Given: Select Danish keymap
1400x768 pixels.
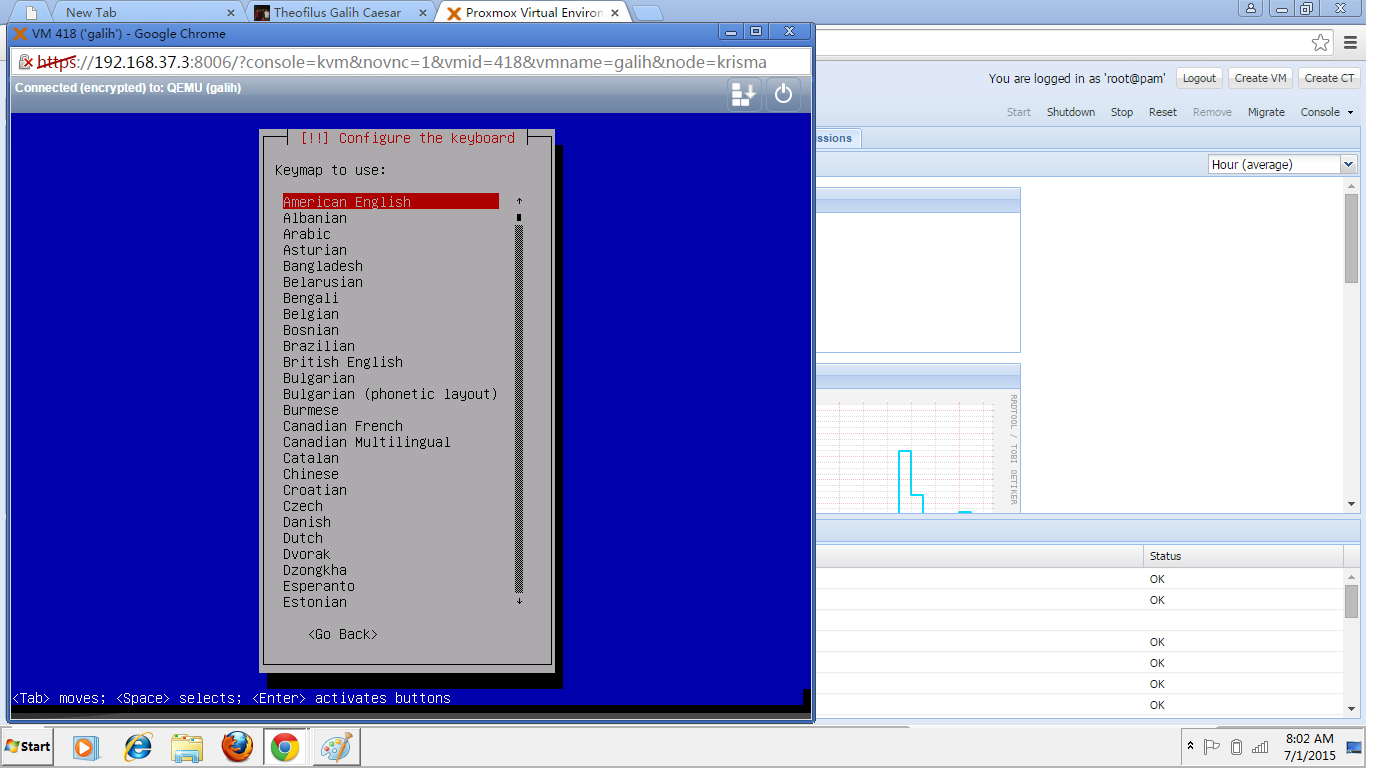Looking at the screenshot, I should (307, 522).
